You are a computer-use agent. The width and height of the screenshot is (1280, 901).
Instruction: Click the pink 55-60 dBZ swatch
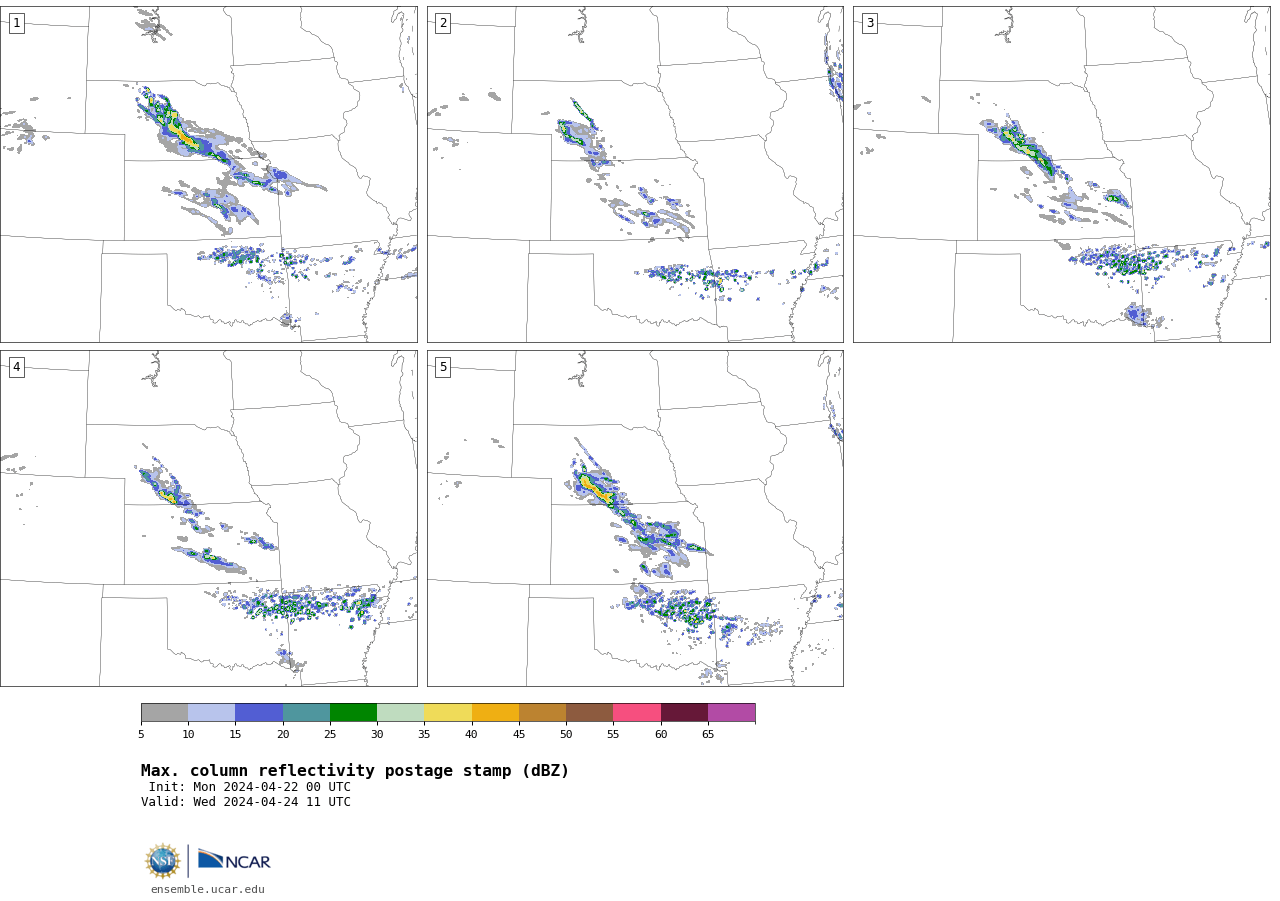pos(637,713)
